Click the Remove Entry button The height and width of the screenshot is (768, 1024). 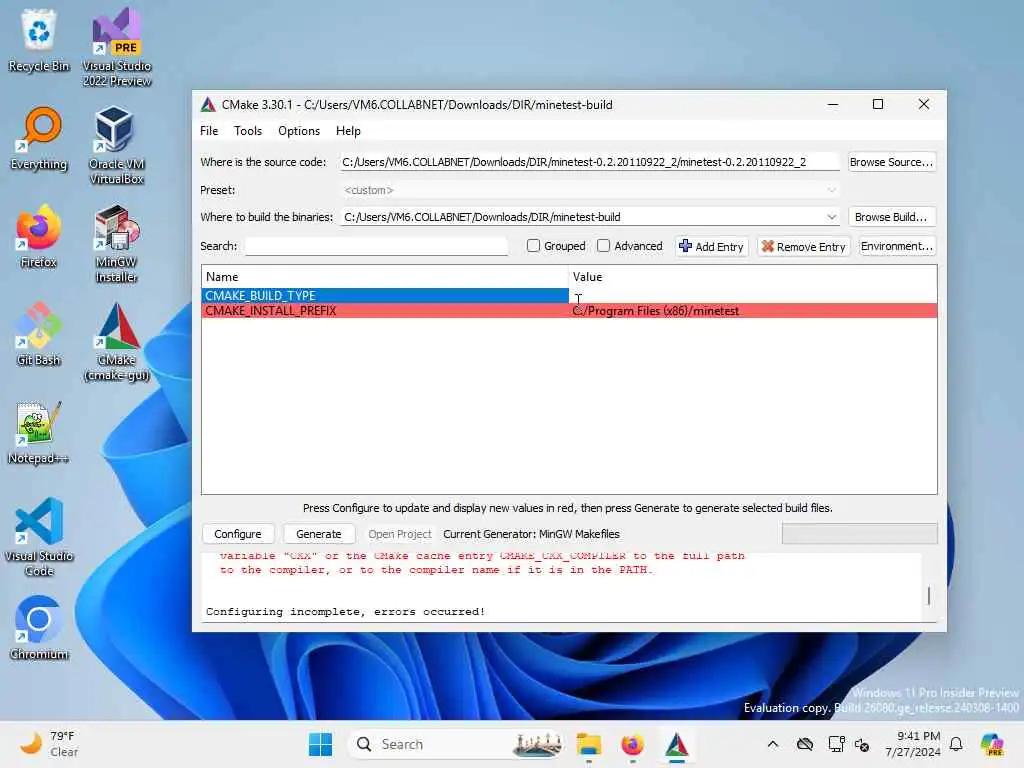pos(804,246)
